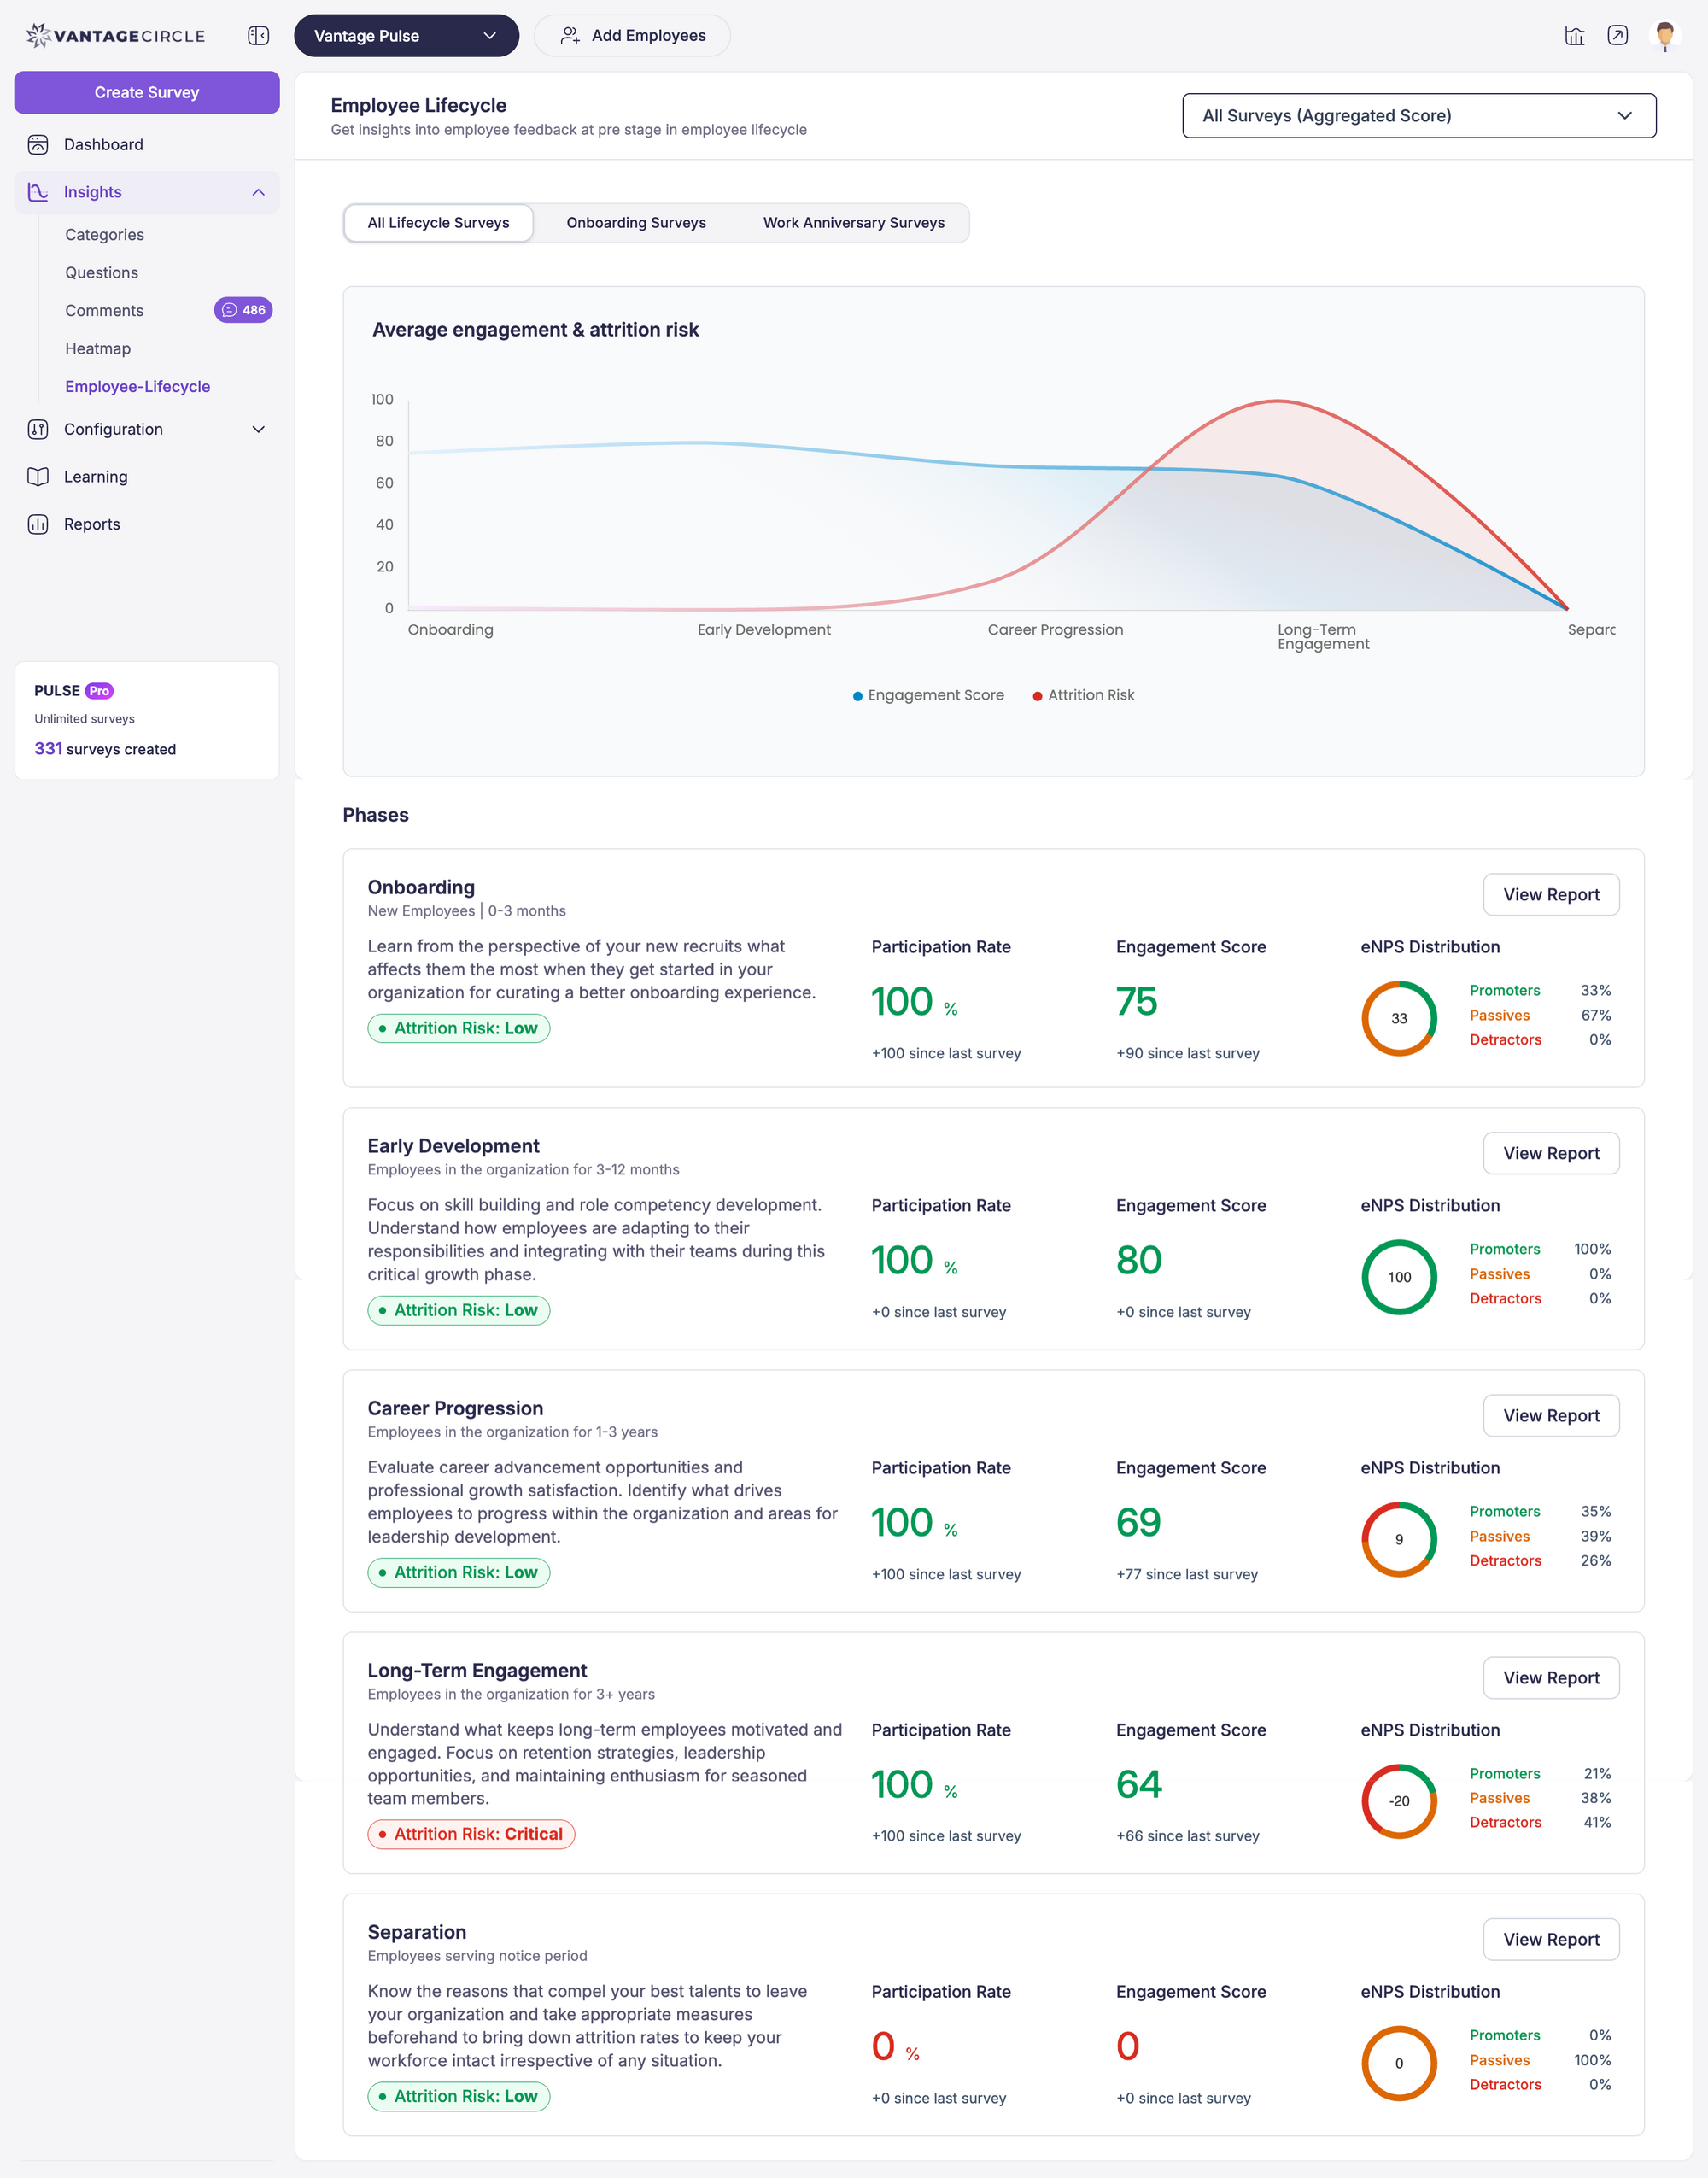Select the Work Anniversary Surveys tab
The width and height of the screenshot is (1708, 2178).
coord(854,222)
